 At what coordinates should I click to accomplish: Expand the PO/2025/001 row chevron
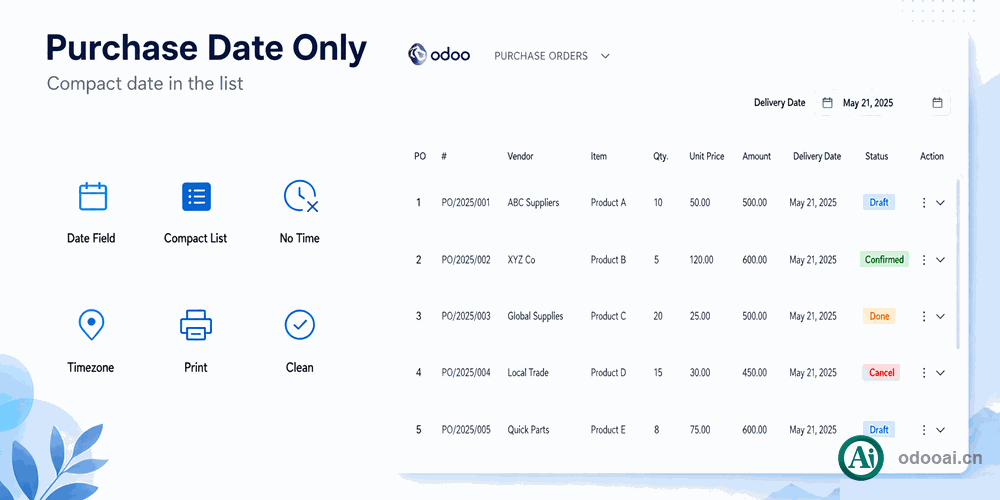click(x=940, y=203)
